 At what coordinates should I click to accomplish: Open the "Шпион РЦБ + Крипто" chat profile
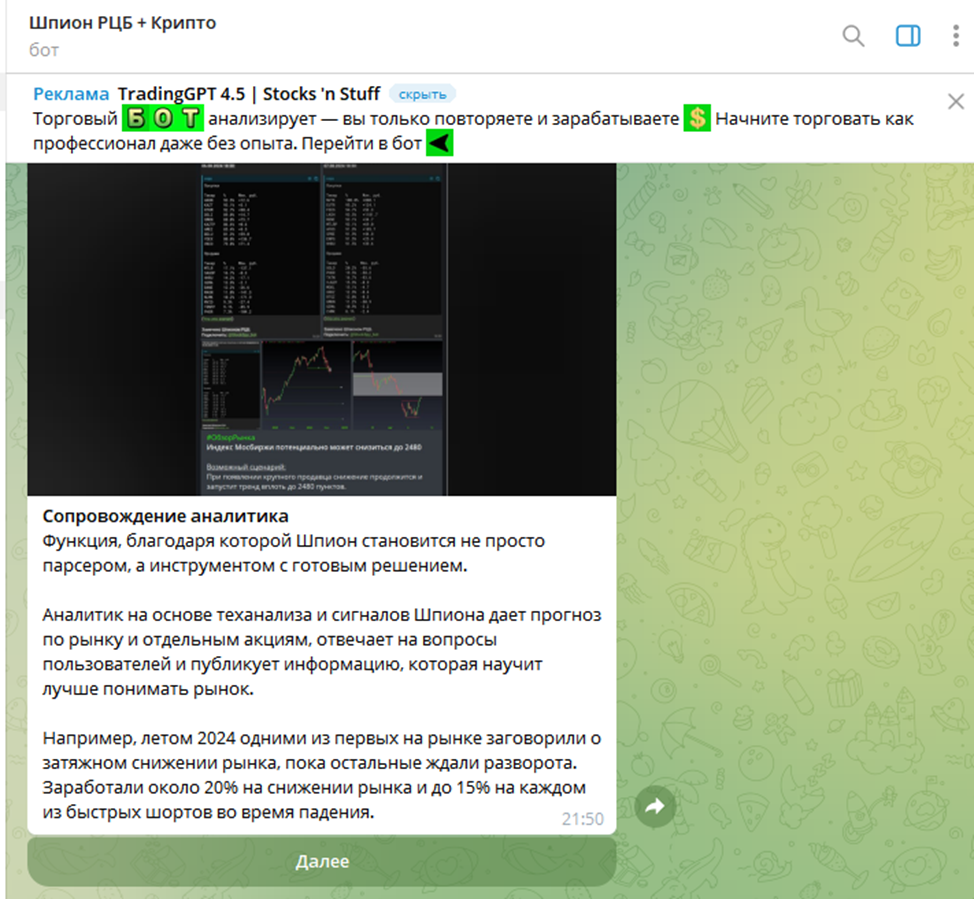(123, 22)
